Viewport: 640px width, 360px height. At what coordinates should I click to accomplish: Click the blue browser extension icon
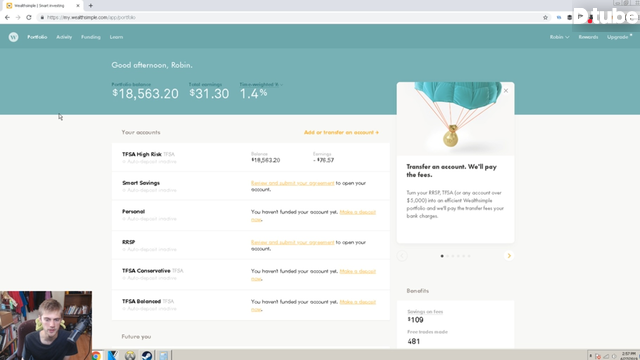(559, 18)
